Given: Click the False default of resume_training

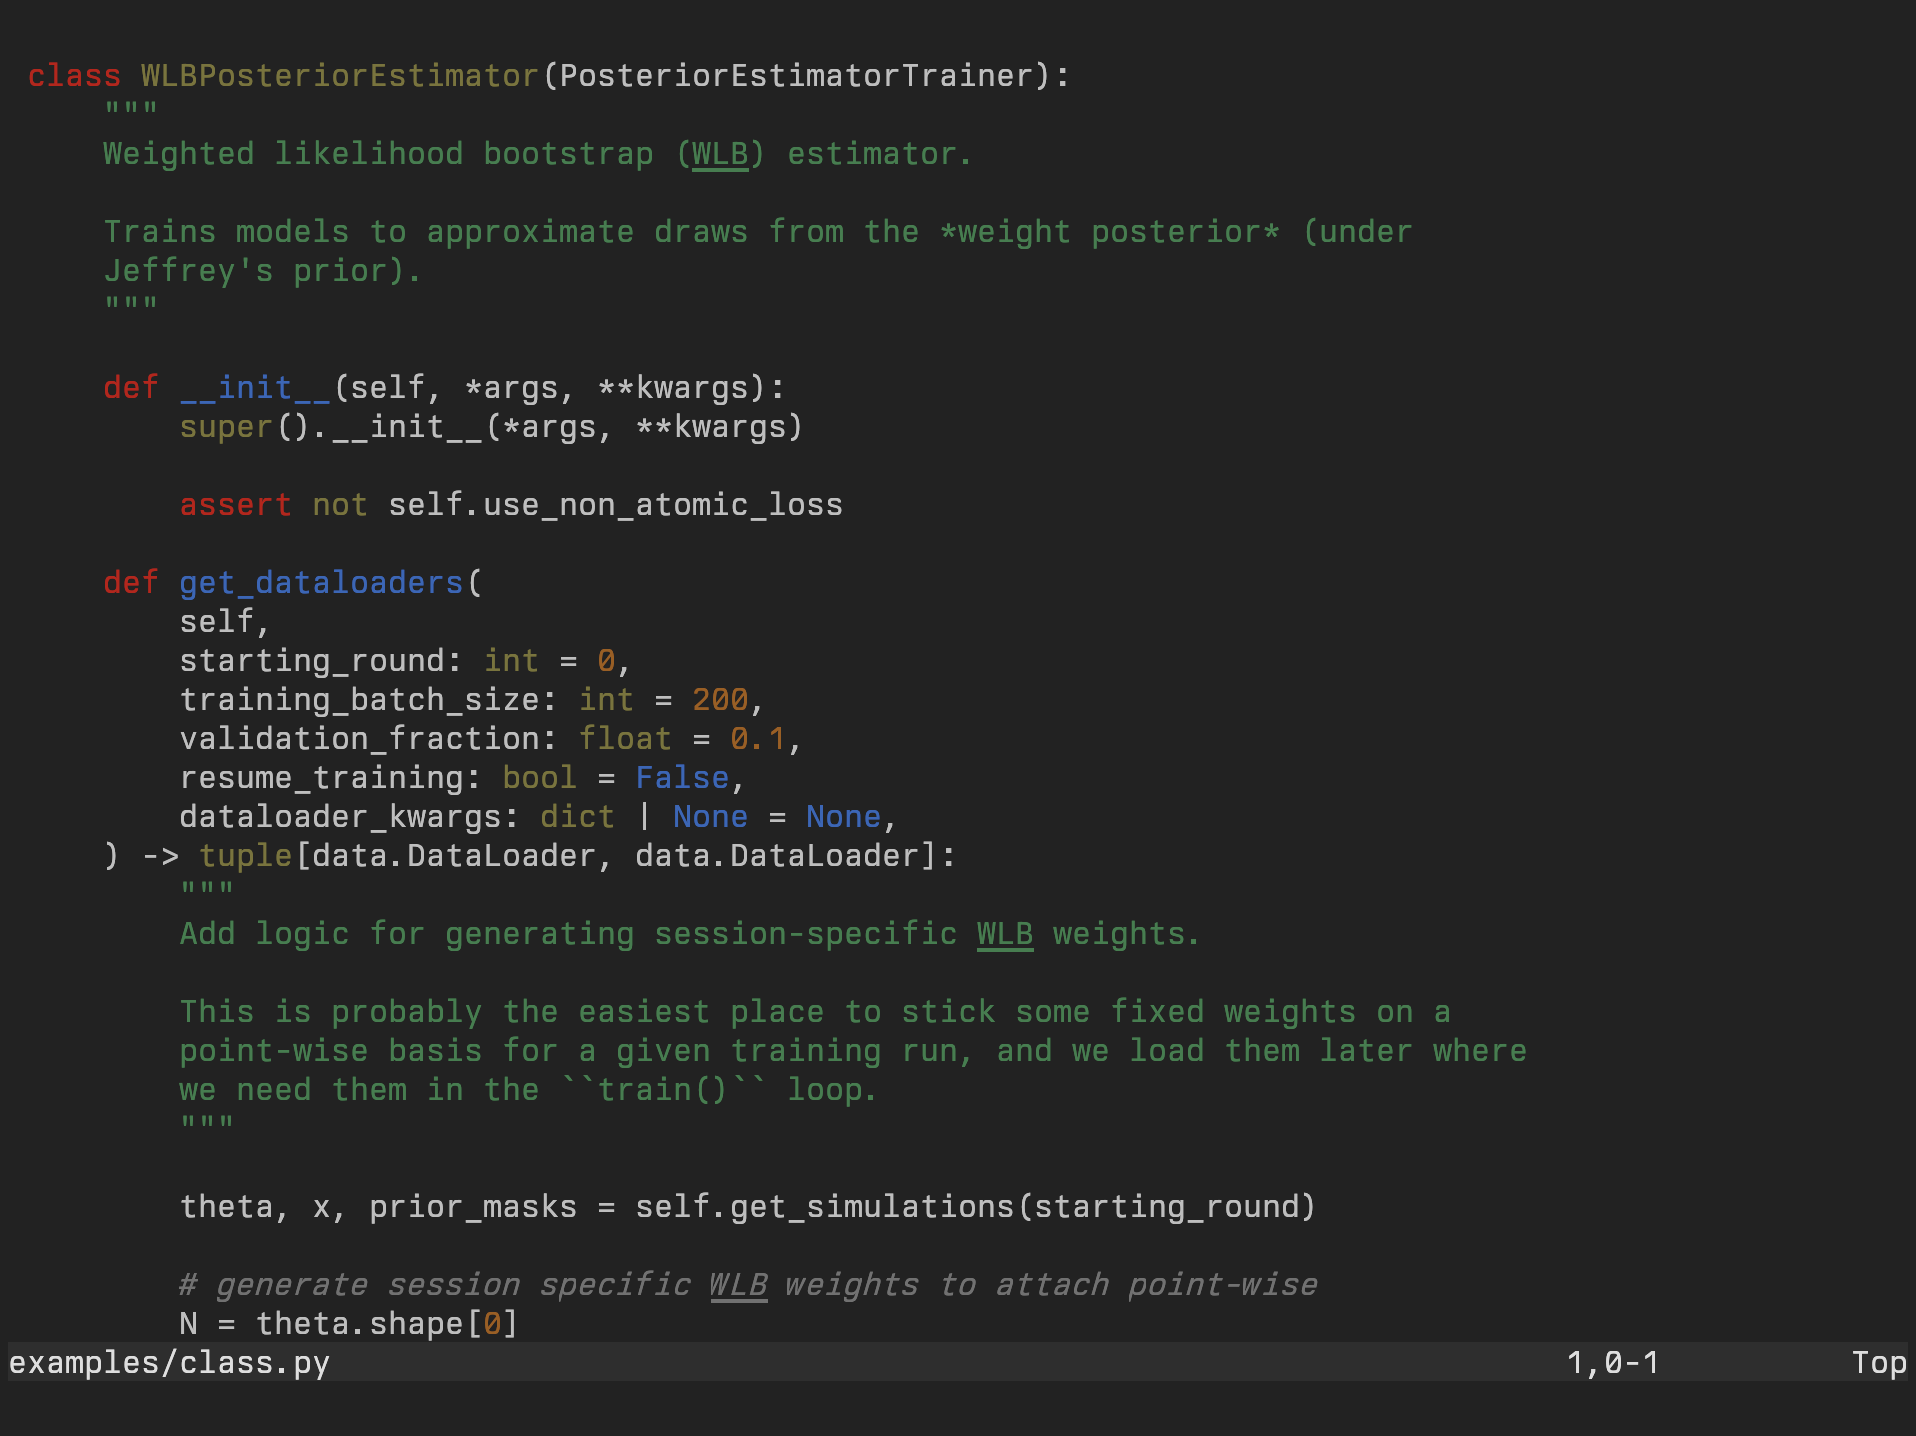Looking at the screenshot, I should pyautogui.click(x=682, y=778).
